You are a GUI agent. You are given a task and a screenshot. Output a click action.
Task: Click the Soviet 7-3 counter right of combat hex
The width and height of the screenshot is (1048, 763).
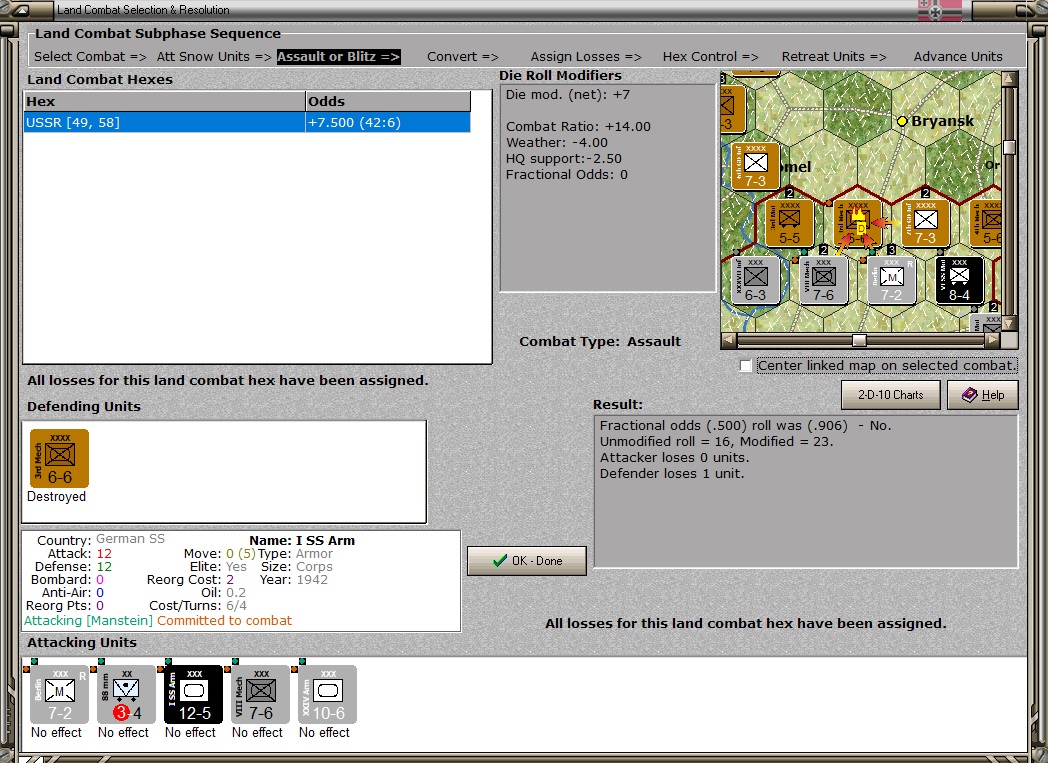[x=926, y=223]
